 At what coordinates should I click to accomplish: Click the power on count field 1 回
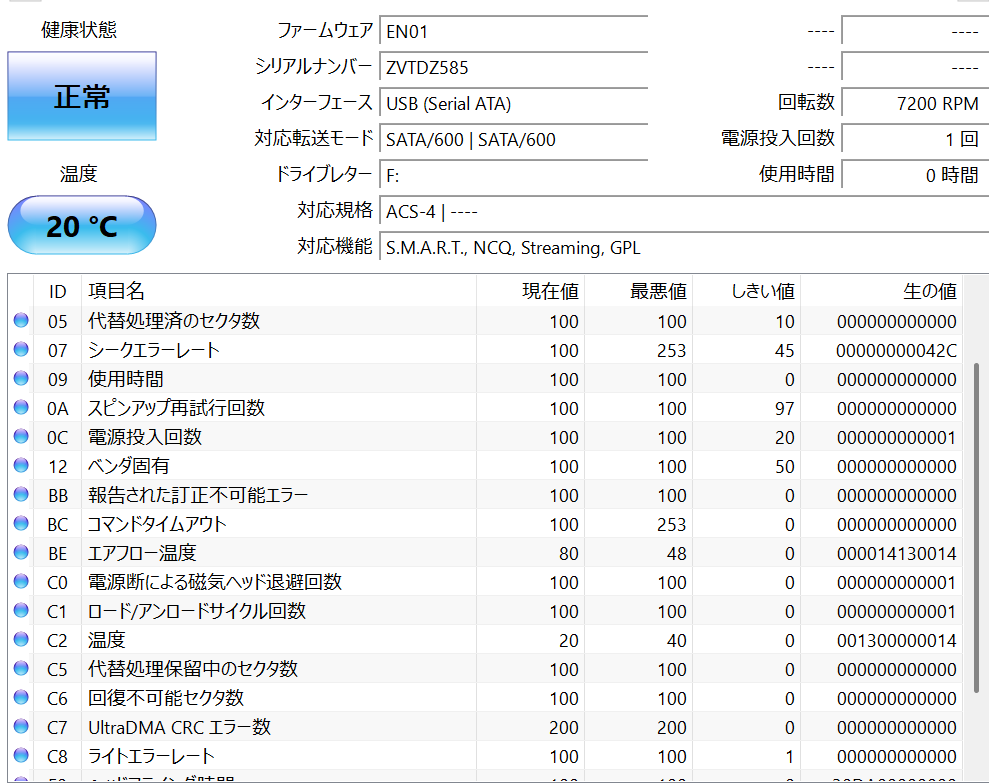[915, 139]
